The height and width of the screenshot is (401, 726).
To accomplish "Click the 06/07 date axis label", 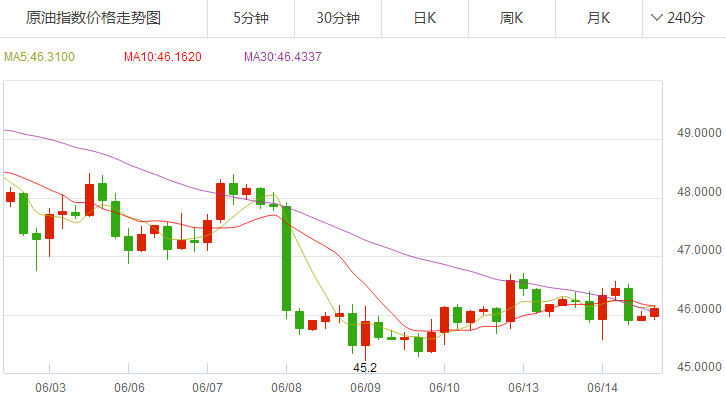I will 207,388.
